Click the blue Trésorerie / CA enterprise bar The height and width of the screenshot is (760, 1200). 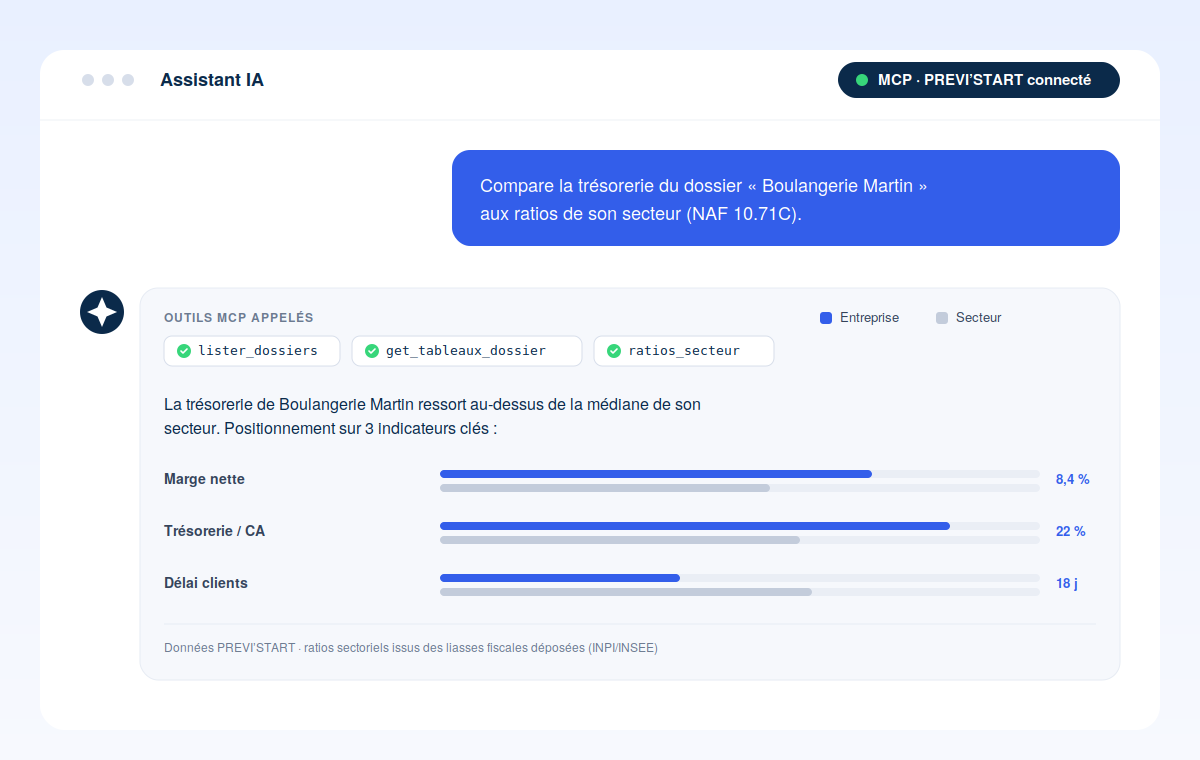coord(695,526)
